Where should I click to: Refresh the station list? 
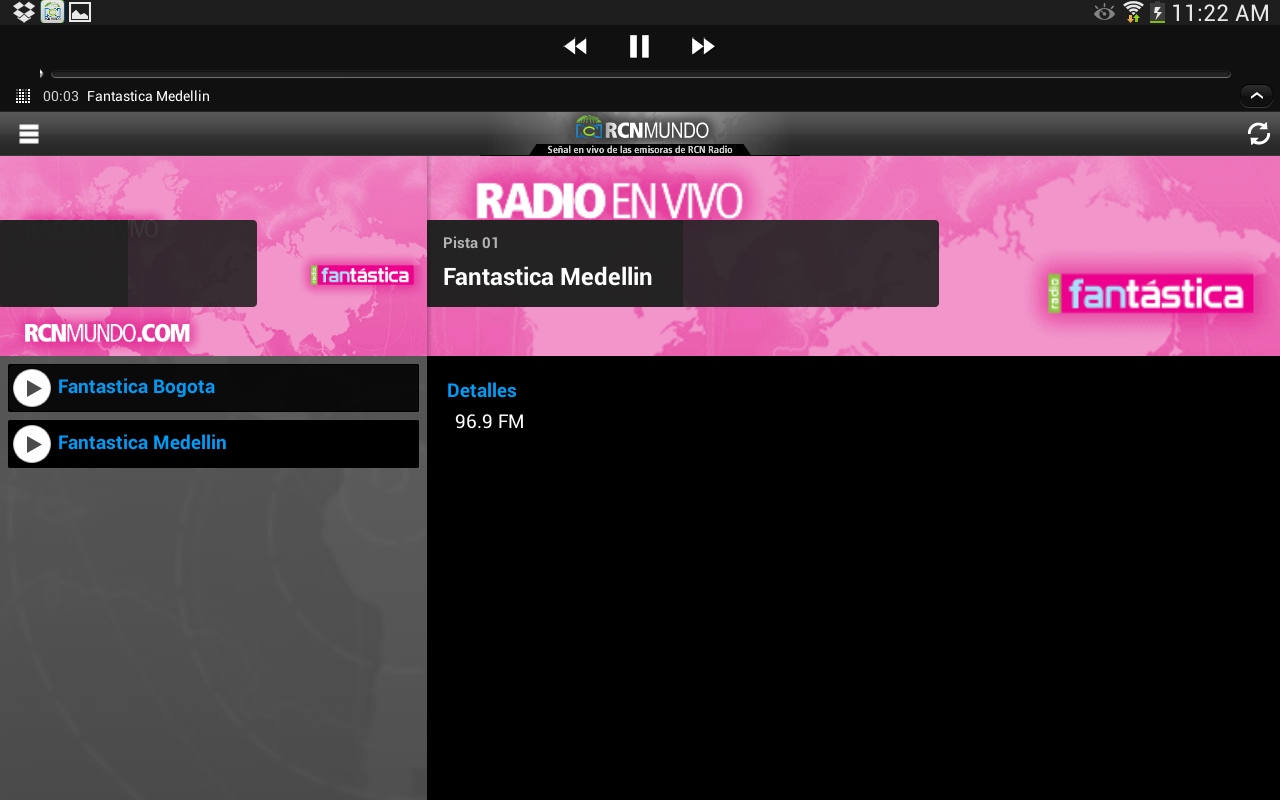pos(1258,134)
